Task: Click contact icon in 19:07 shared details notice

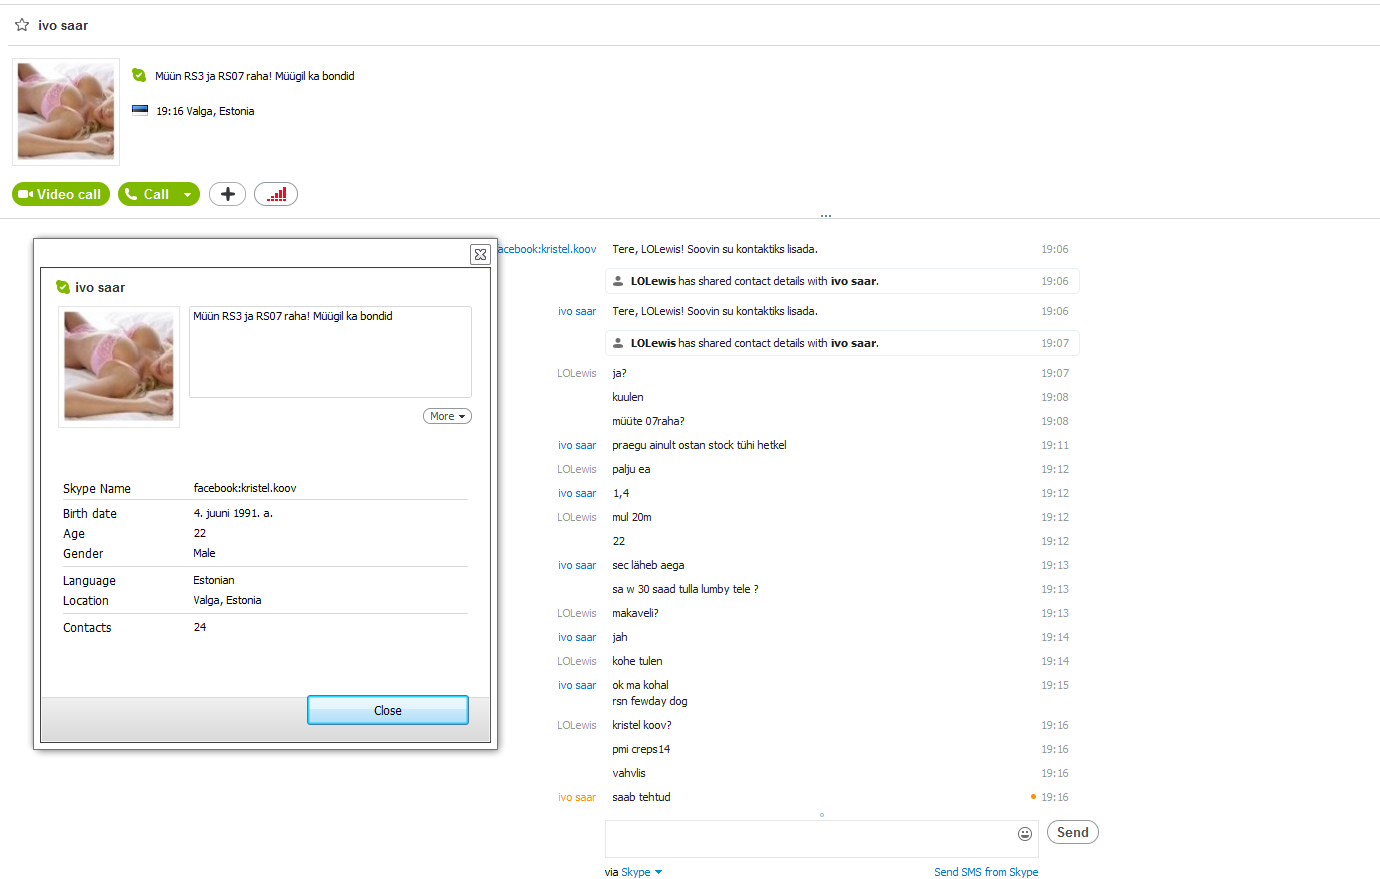Action: click(x=618, y=343)
